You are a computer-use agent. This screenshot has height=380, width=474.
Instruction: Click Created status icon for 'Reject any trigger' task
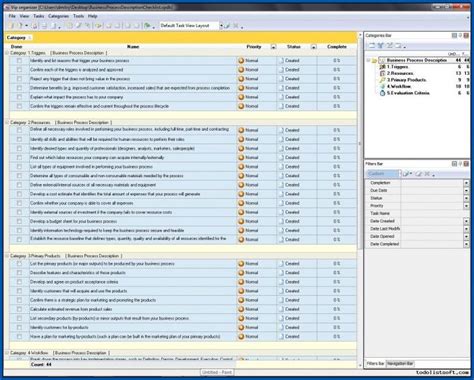click(281, 79)
